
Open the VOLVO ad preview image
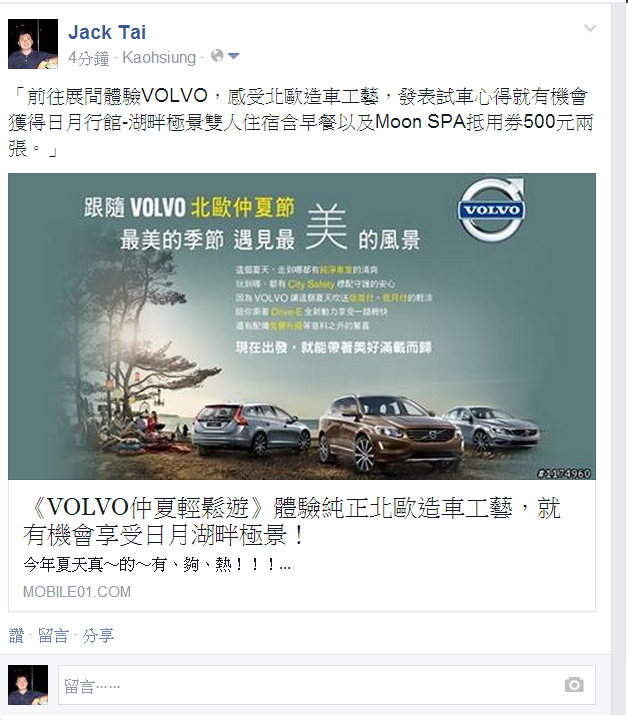pyautogui.click(x=302, y=326)
